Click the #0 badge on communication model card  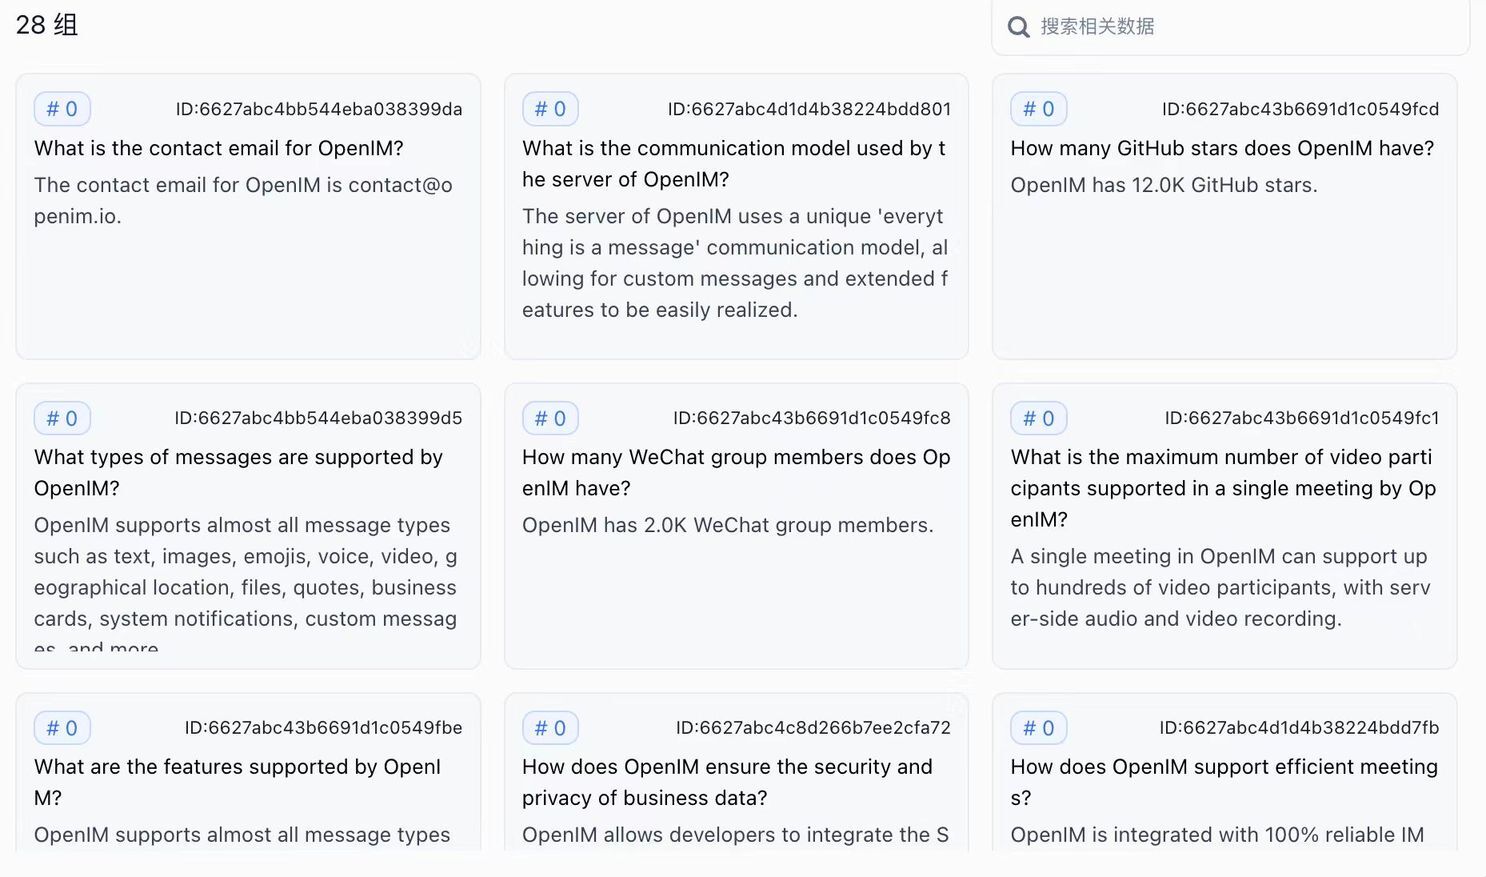click(550, 109)
